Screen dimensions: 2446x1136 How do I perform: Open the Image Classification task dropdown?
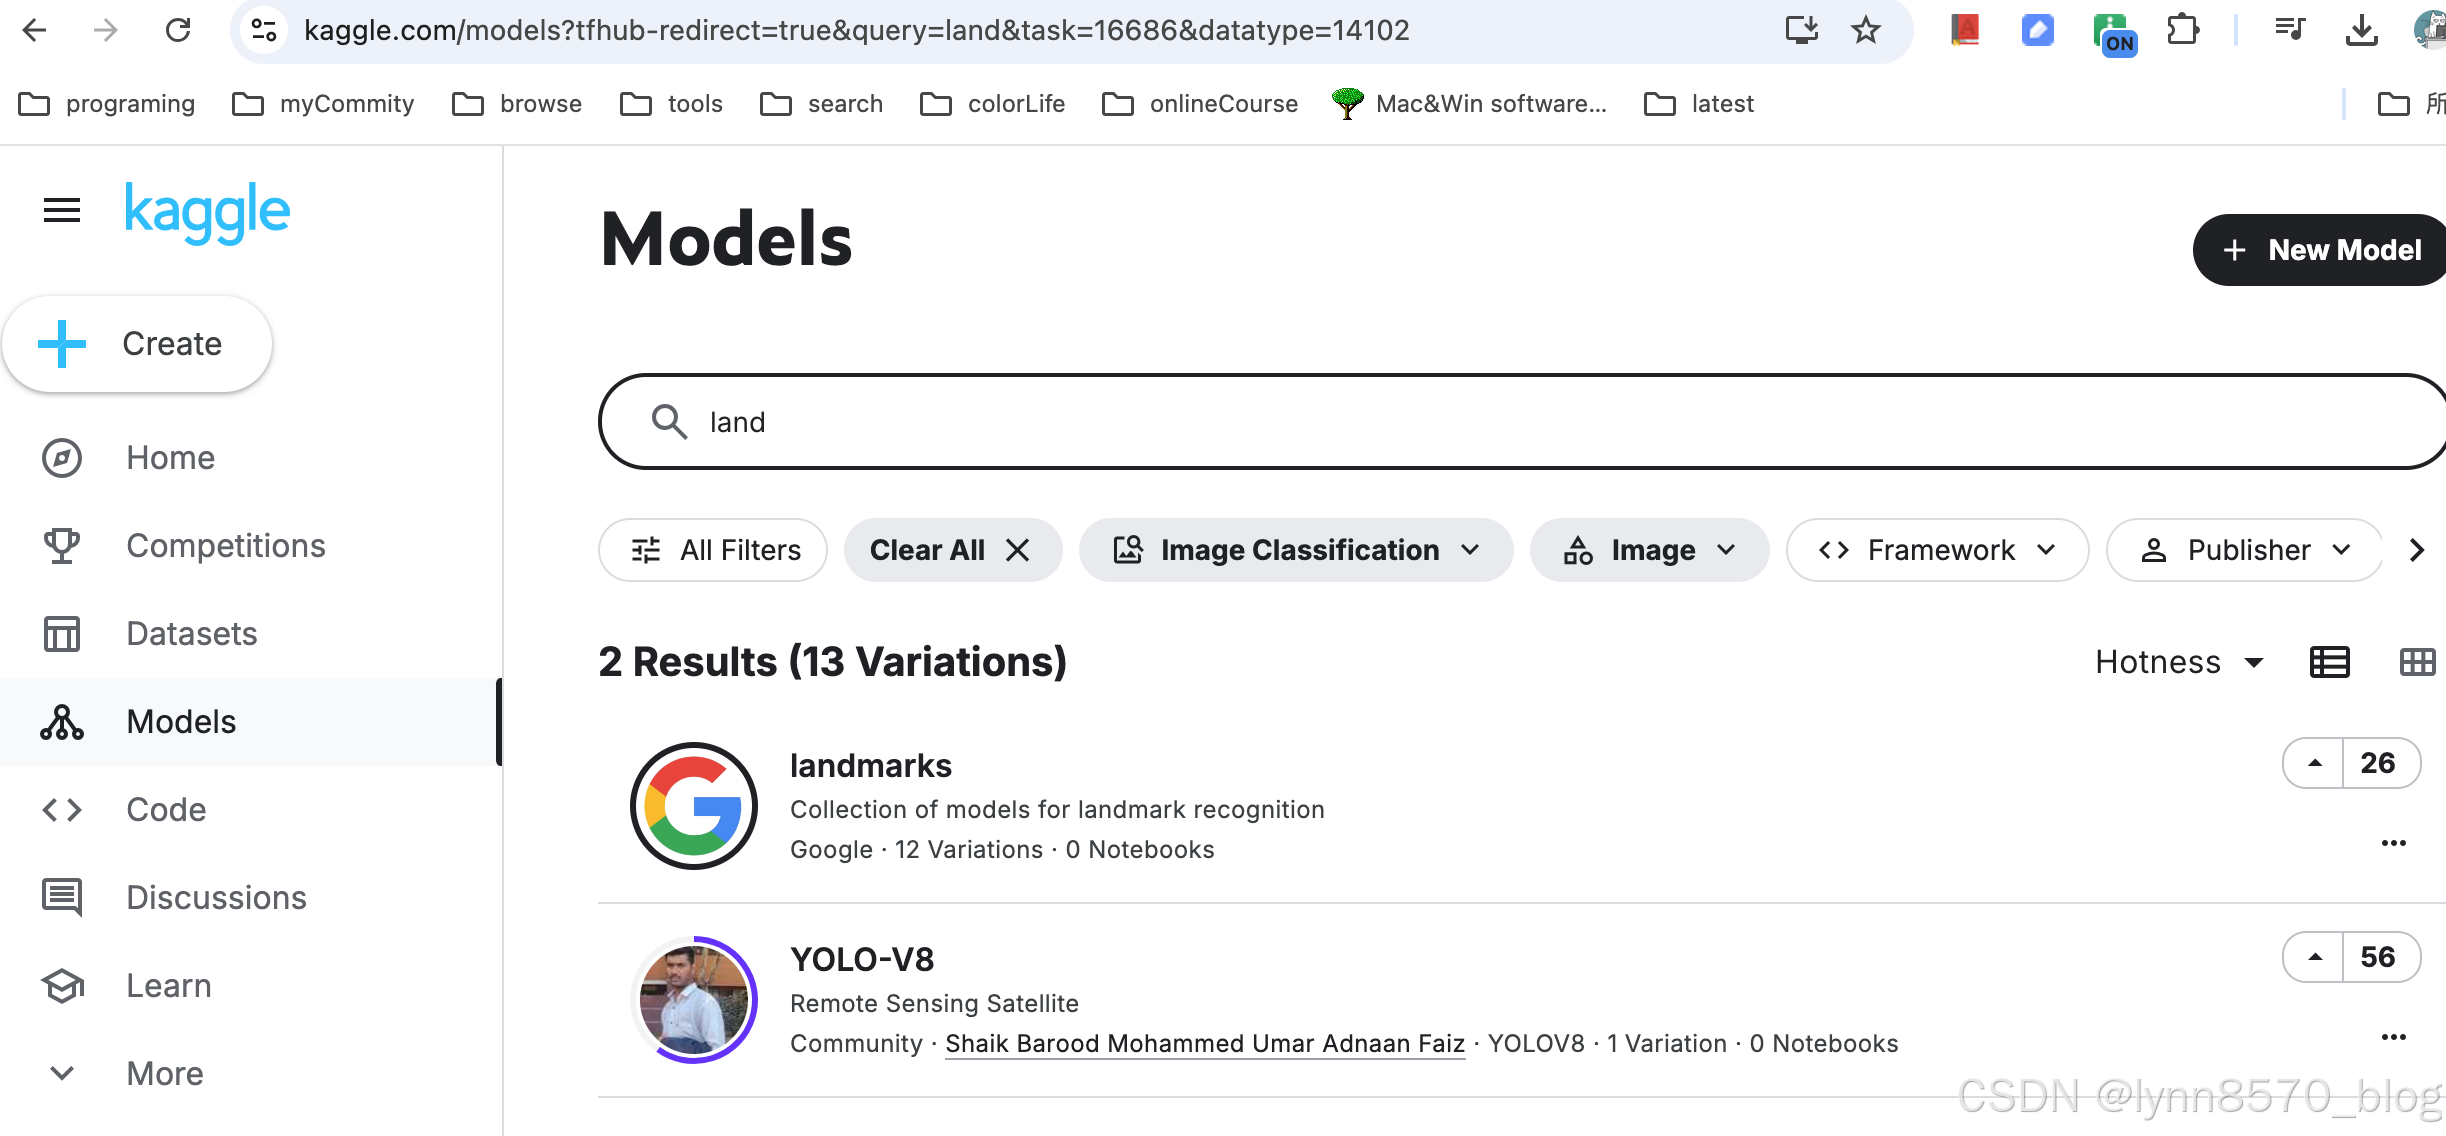click(1296, 550)
